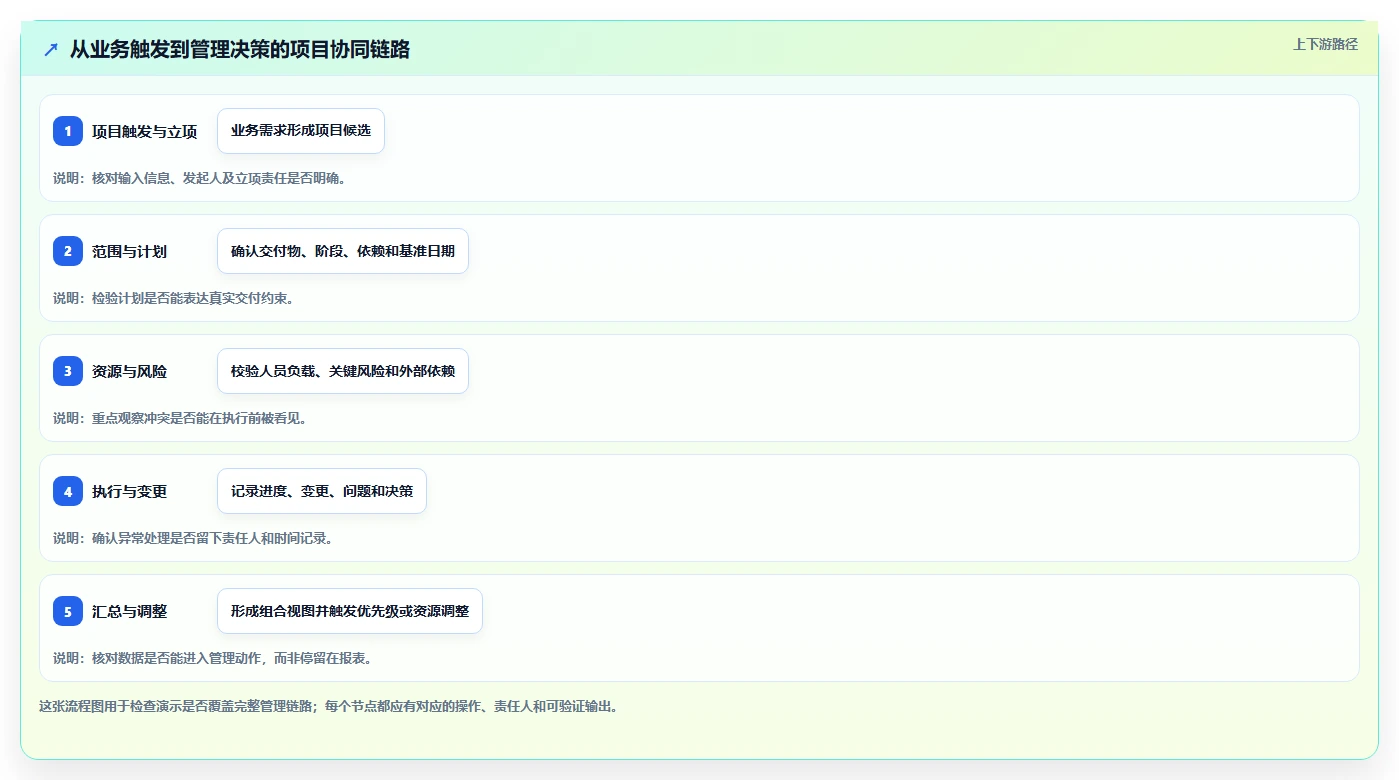
Task: Click the step heading 汇总与调整
Action: point(129,611)
